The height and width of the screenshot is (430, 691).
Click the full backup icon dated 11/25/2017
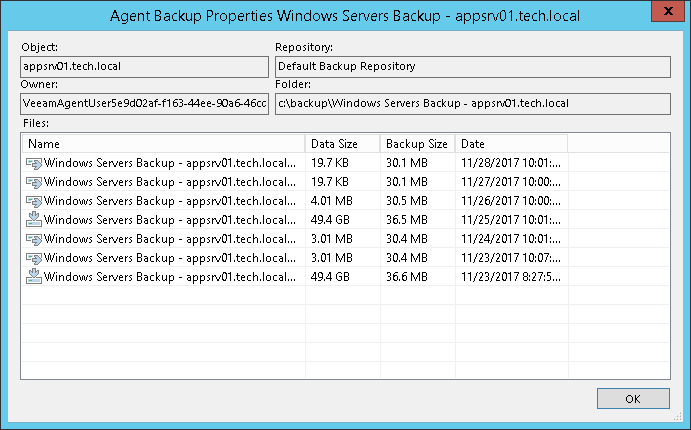(34, 219)
